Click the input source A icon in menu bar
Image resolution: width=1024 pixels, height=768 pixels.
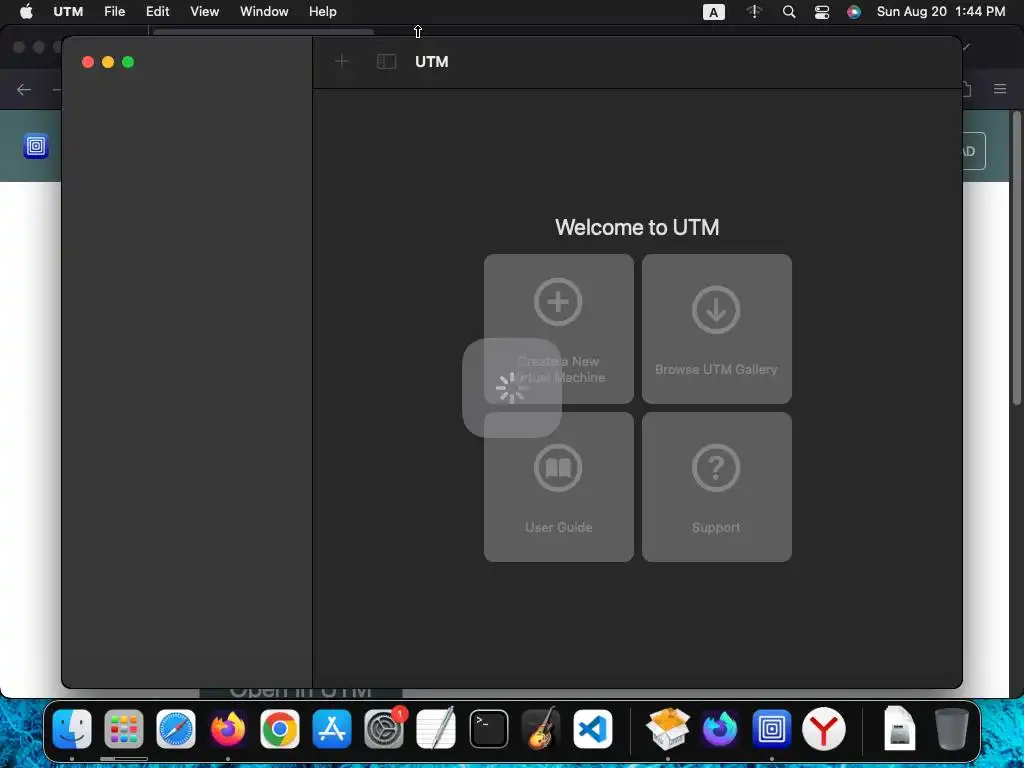coord(713,12)
